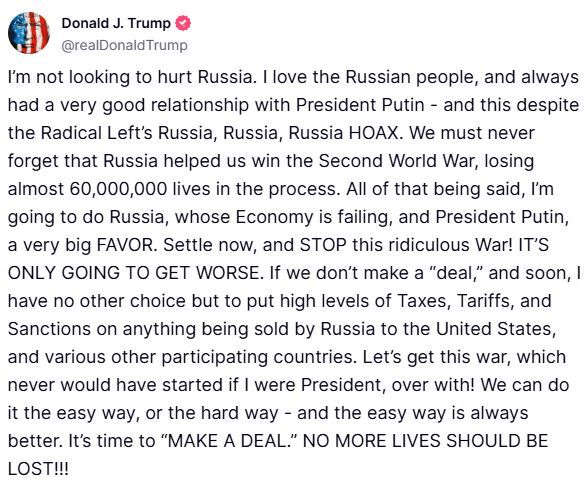Click the phrase ONLY GOING TO GET WORSE
This screenshot has height=485, width=587.
coord(136,273)
